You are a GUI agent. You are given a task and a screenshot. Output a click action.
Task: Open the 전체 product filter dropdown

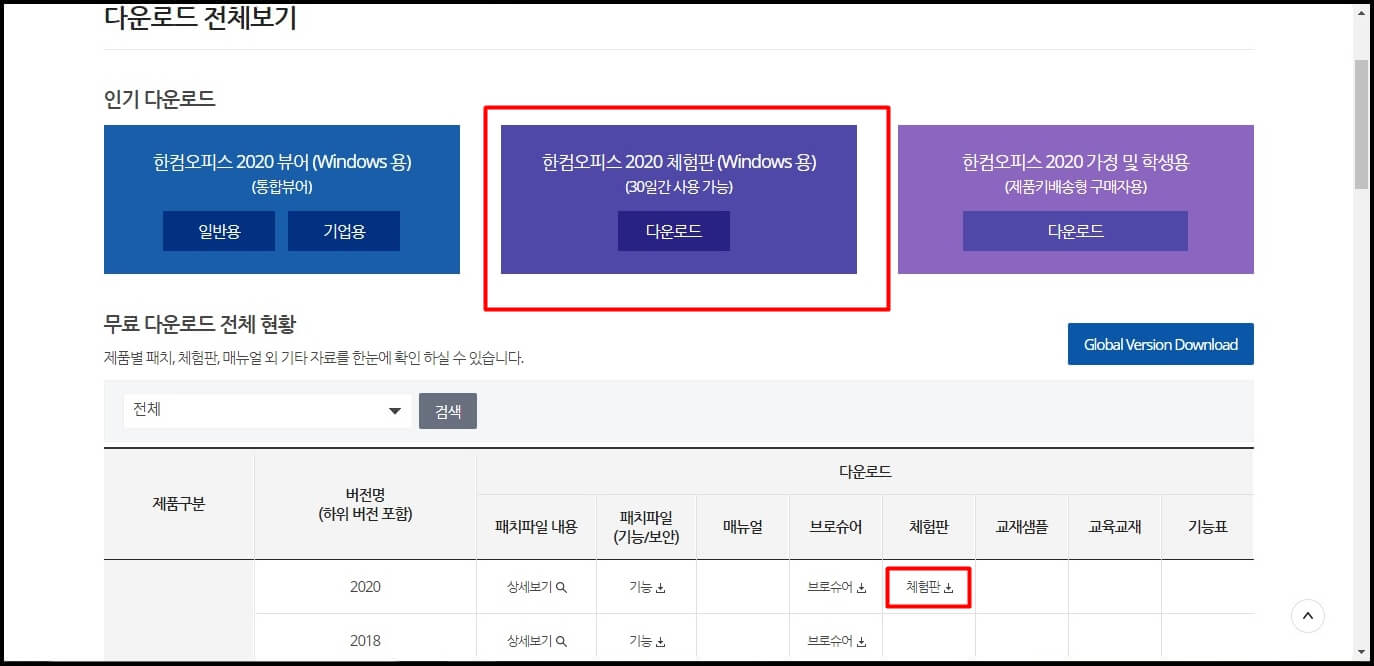coord(268,410)
